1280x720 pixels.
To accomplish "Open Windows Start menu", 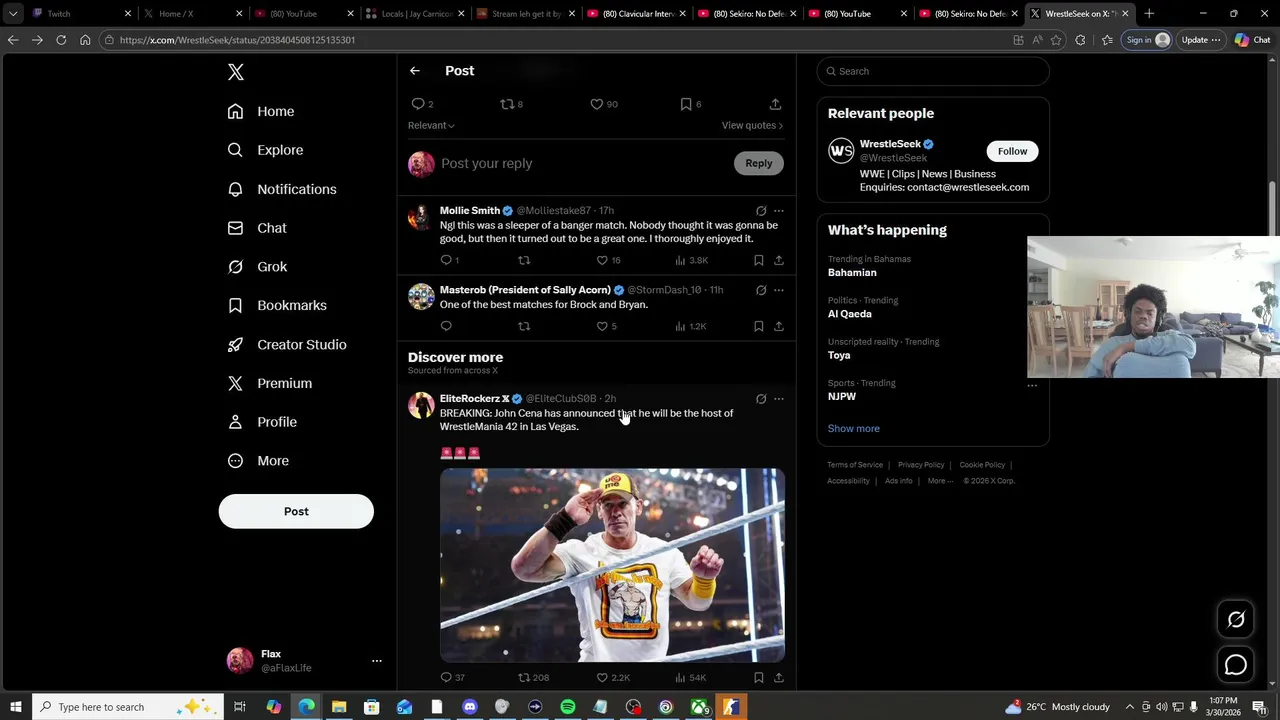I will (16, 707).
